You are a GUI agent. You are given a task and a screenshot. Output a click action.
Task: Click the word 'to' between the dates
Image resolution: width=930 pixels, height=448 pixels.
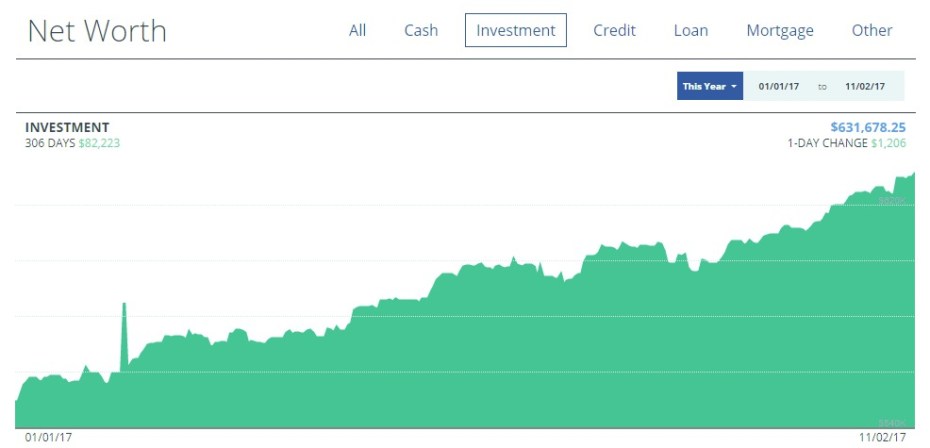(822, 87)
